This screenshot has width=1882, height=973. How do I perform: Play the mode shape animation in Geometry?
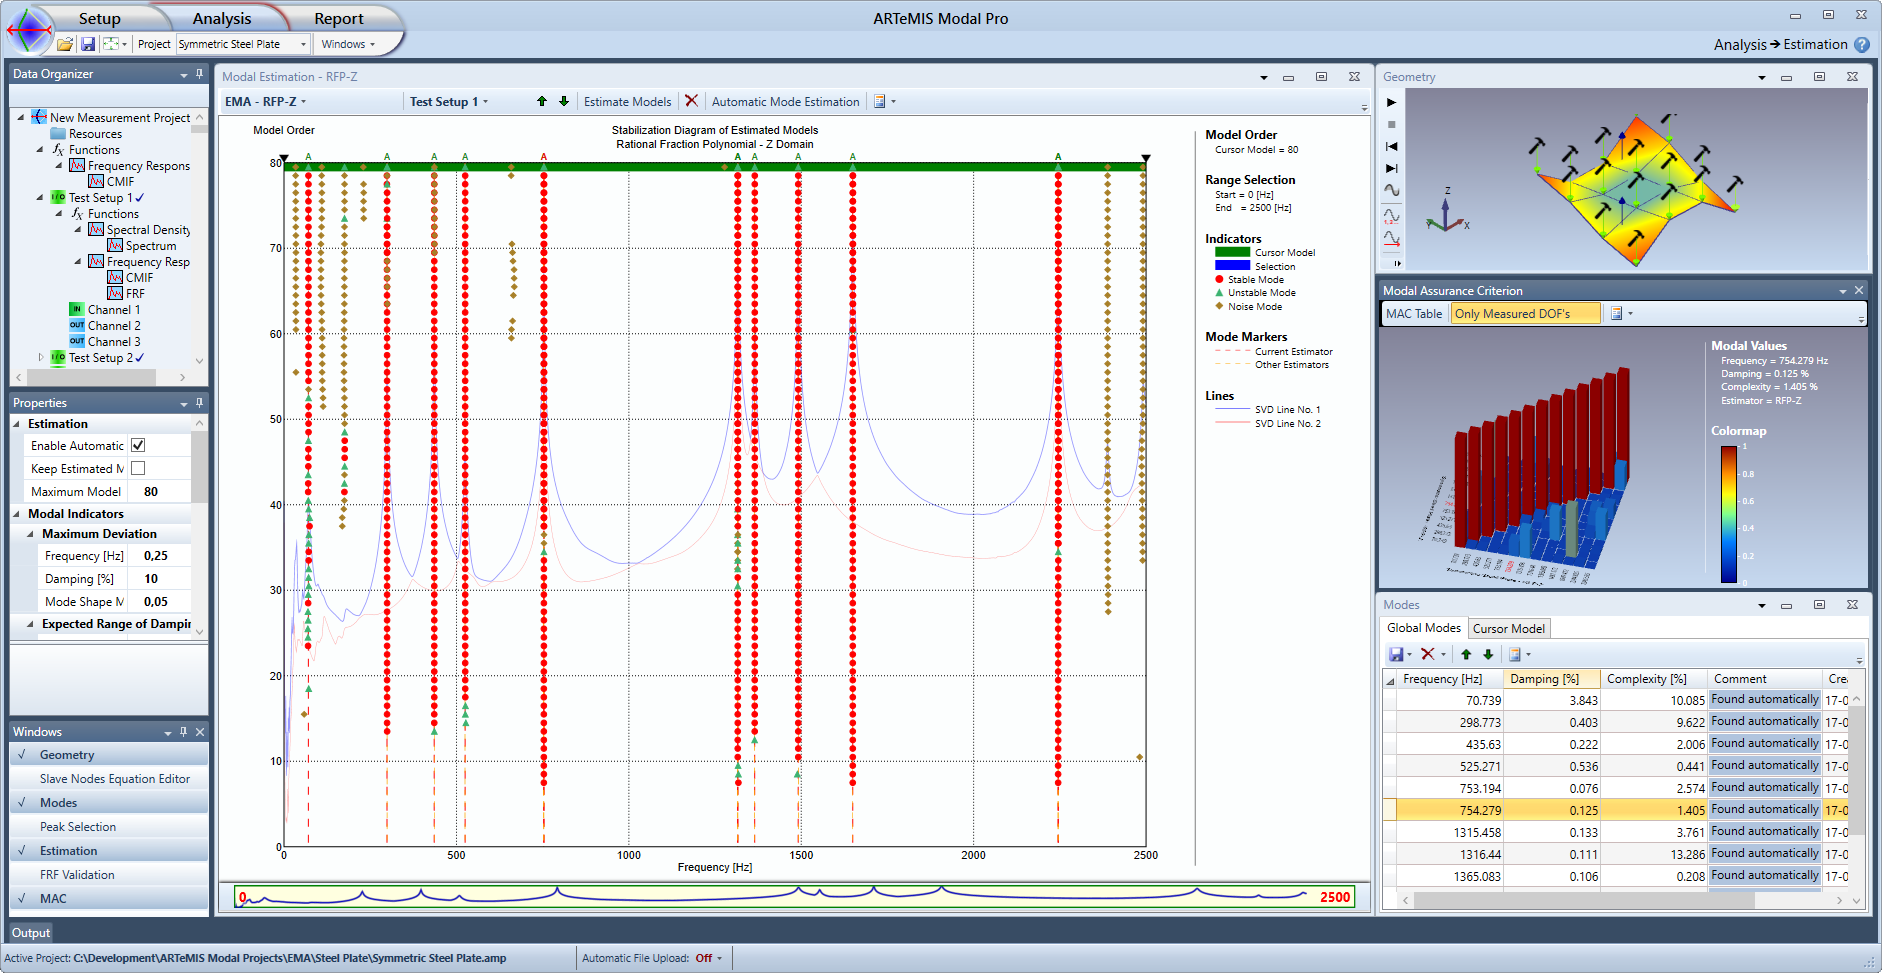1391,102
